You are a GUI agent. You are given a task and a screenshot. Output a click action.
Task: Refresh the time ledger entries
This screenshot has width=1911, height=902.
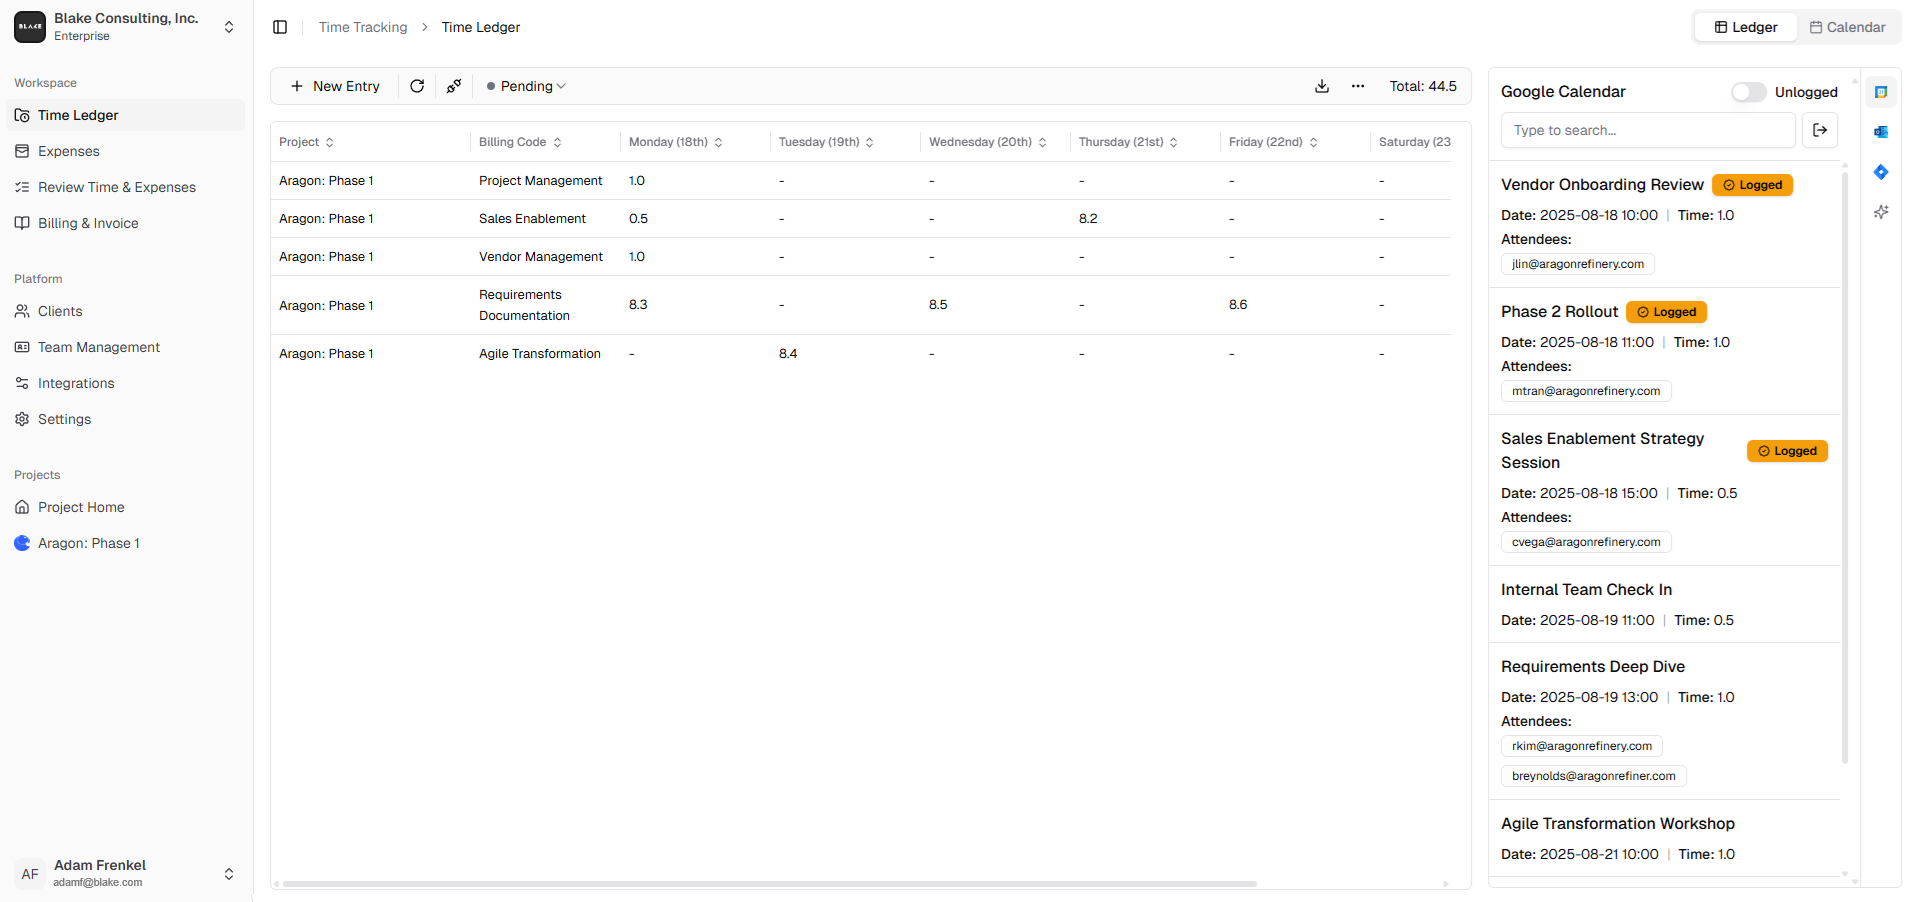pyautogui.click(x=417, y=86)
